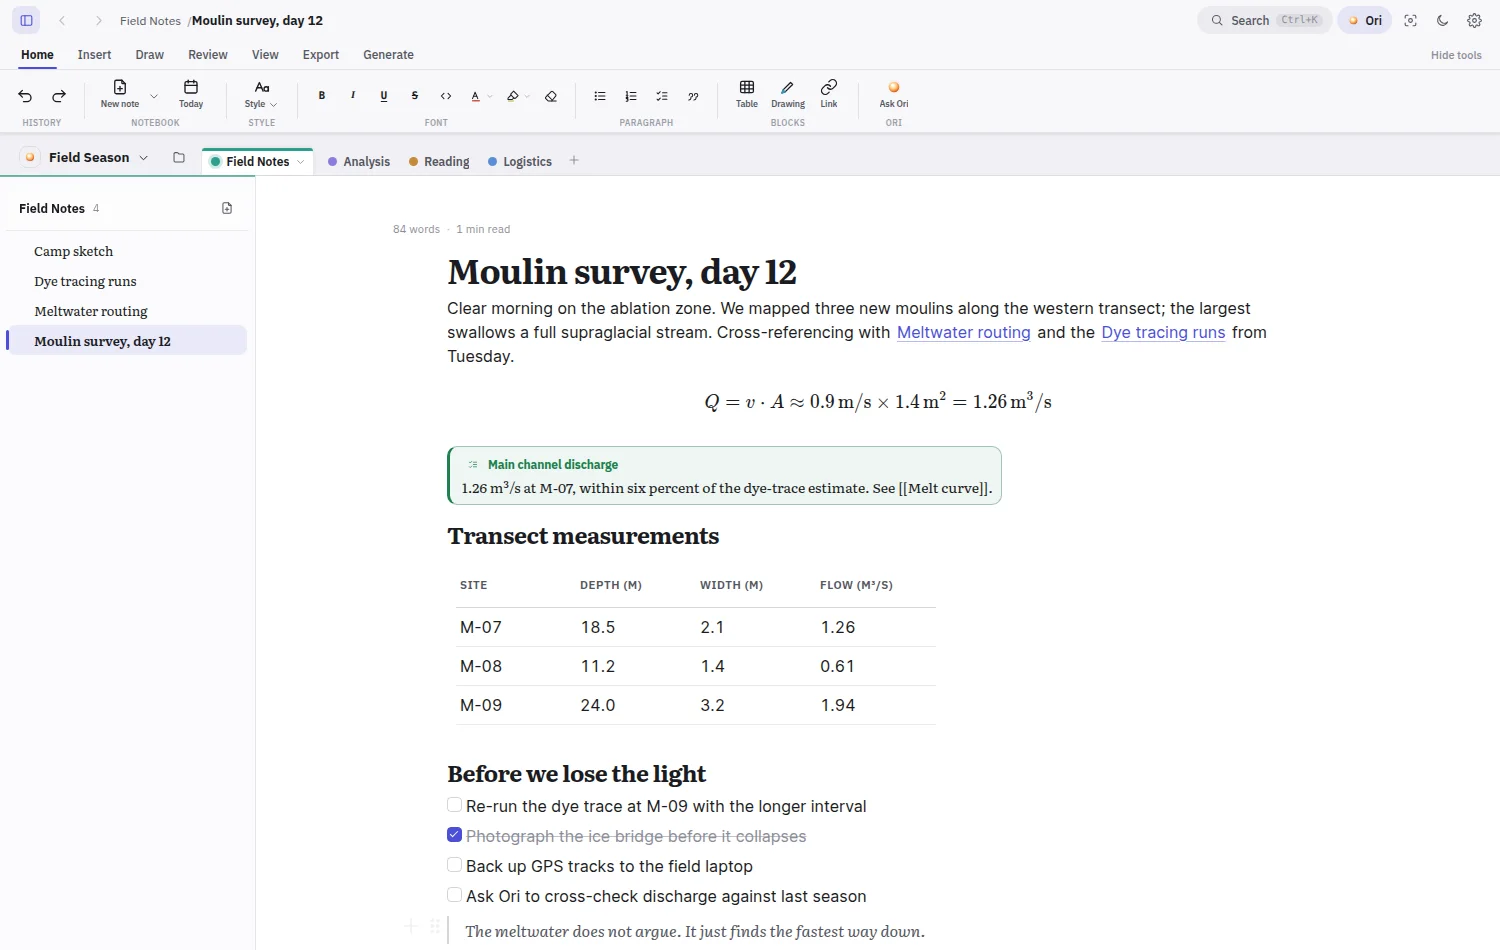Screen dimensions: 1500x950
Task: Insert a Drawing block
Action: coord(788,94)
